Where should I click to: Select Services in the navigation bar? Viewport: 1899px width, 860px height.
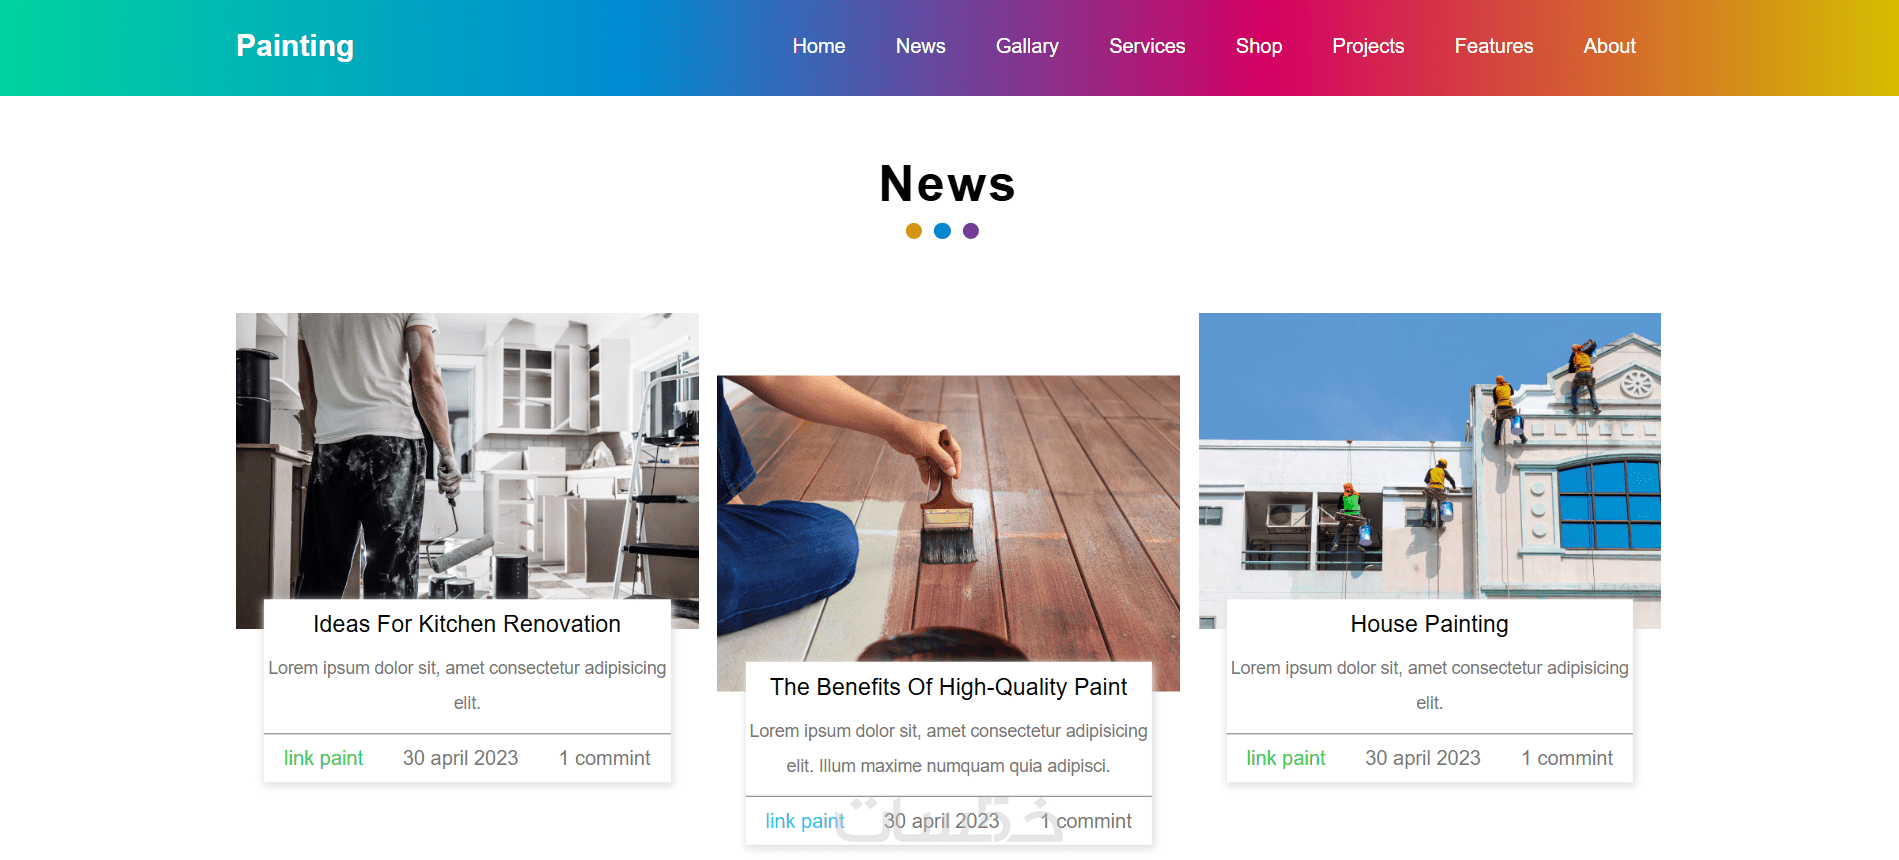pos(1147,46)
